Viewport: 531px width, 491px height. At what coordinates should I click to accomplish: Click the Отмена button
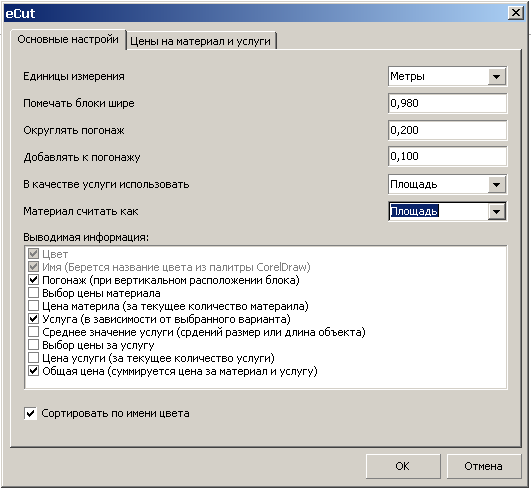click(x=483, y=466)
